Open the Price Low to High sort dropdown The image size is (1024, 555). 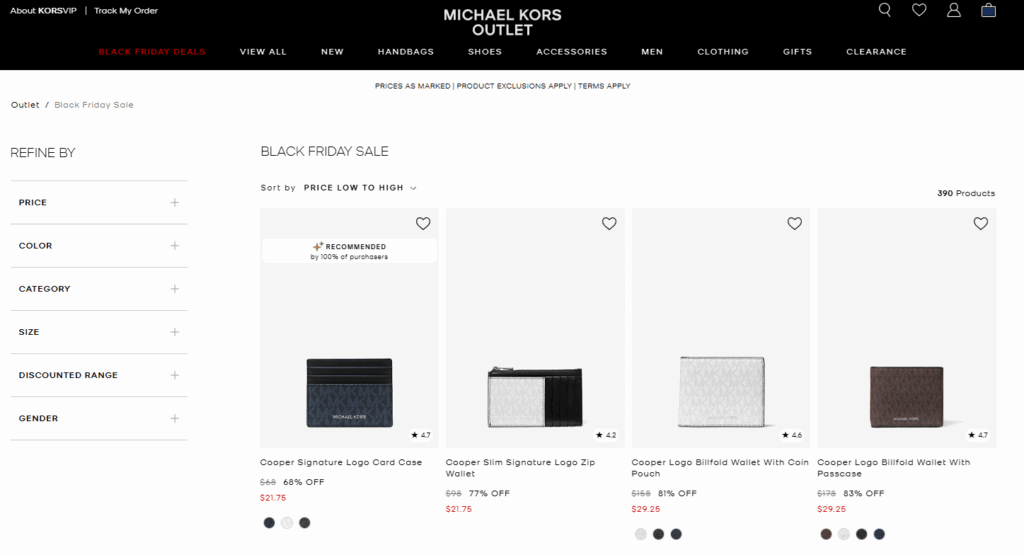click(360, 188)
